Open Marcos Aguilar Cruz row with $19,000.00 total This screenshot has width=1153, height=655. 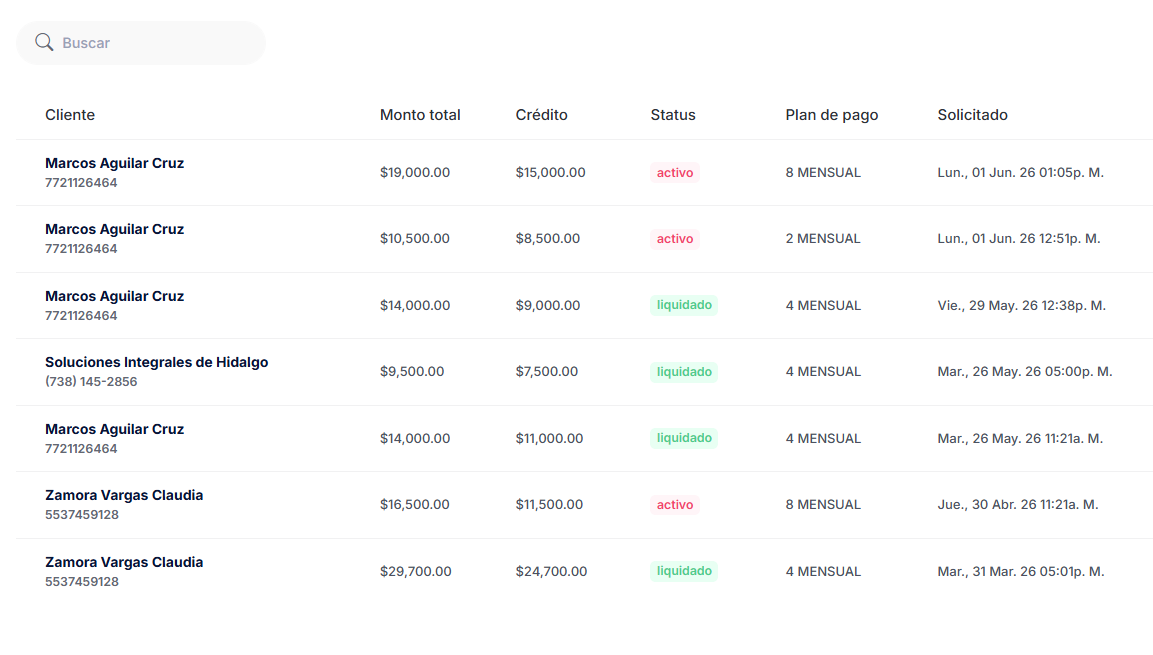pos(585,173)
